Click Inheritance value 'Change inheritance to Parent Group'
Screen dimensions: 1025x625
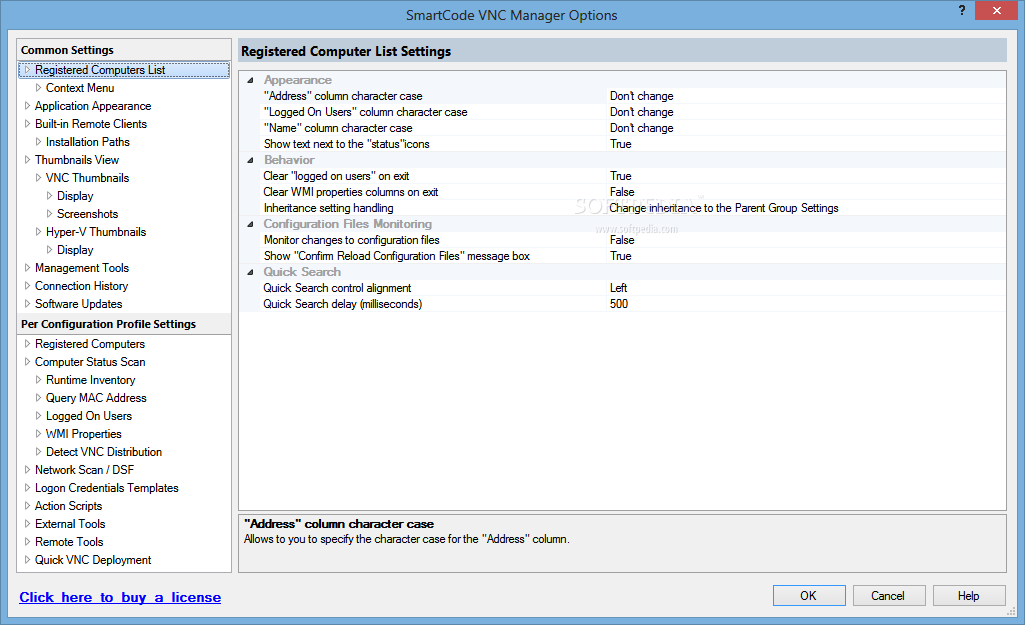click(x=724, y=208)
